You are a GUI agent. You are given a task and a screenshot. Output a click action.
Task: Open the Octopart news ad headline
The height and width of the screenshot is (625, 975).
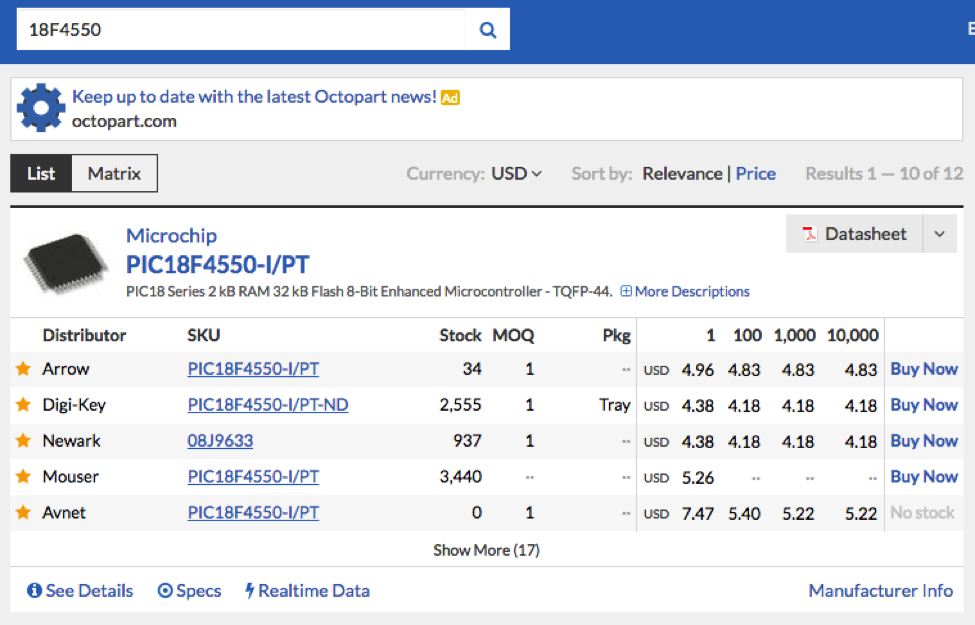pyautogui.click(x=254, y=96)
